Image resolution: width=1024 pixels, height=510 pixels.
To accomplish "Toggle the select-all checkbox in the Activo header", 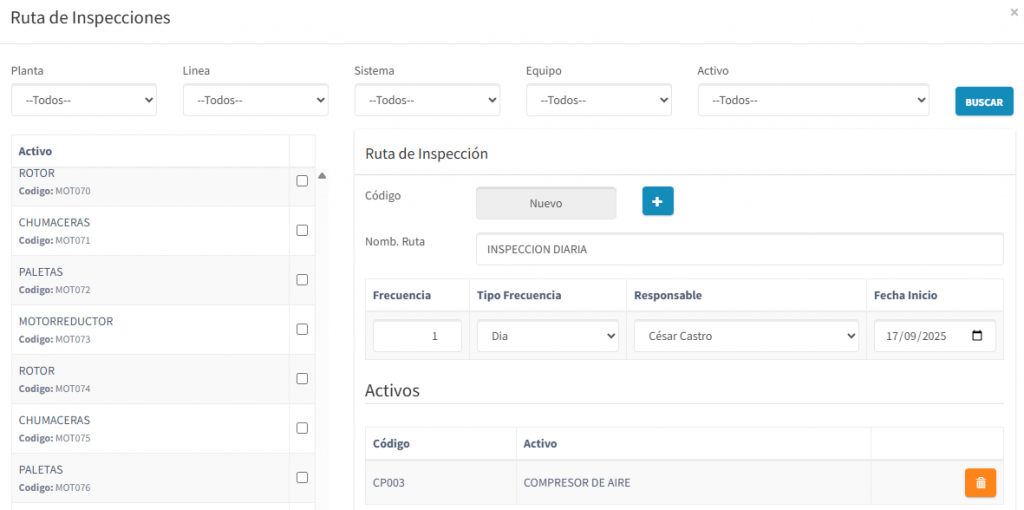I will pyautogui.click(x=302, y=151).
